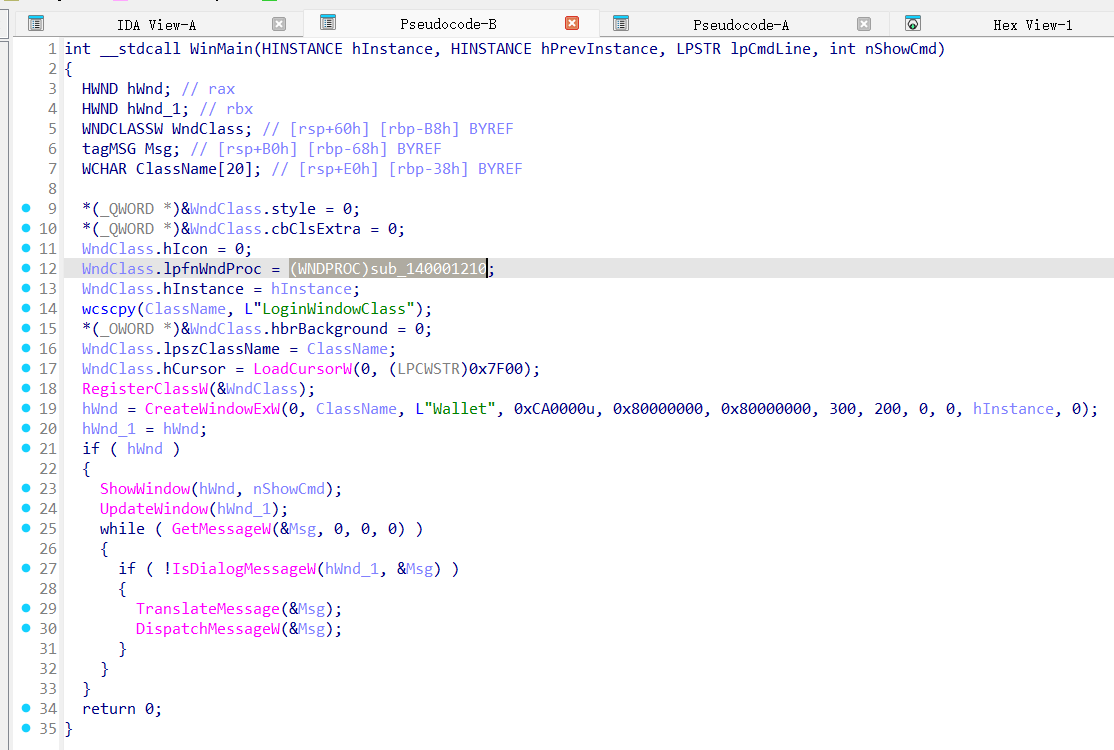Click the Hex View-1 tab icon

[x=912, y=23]
